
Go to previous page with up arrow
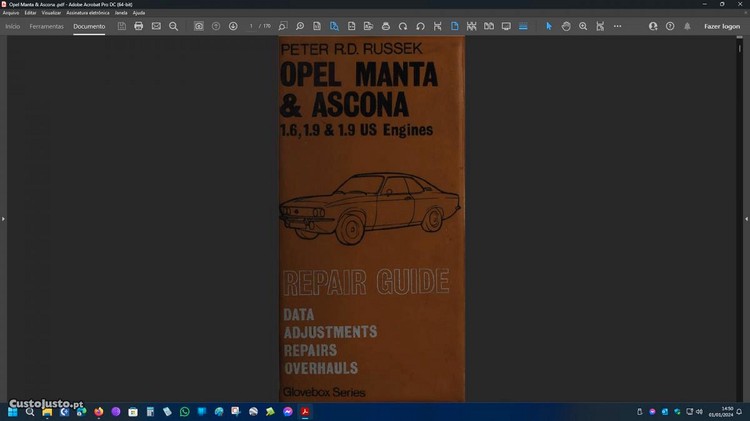coord(216,26)
